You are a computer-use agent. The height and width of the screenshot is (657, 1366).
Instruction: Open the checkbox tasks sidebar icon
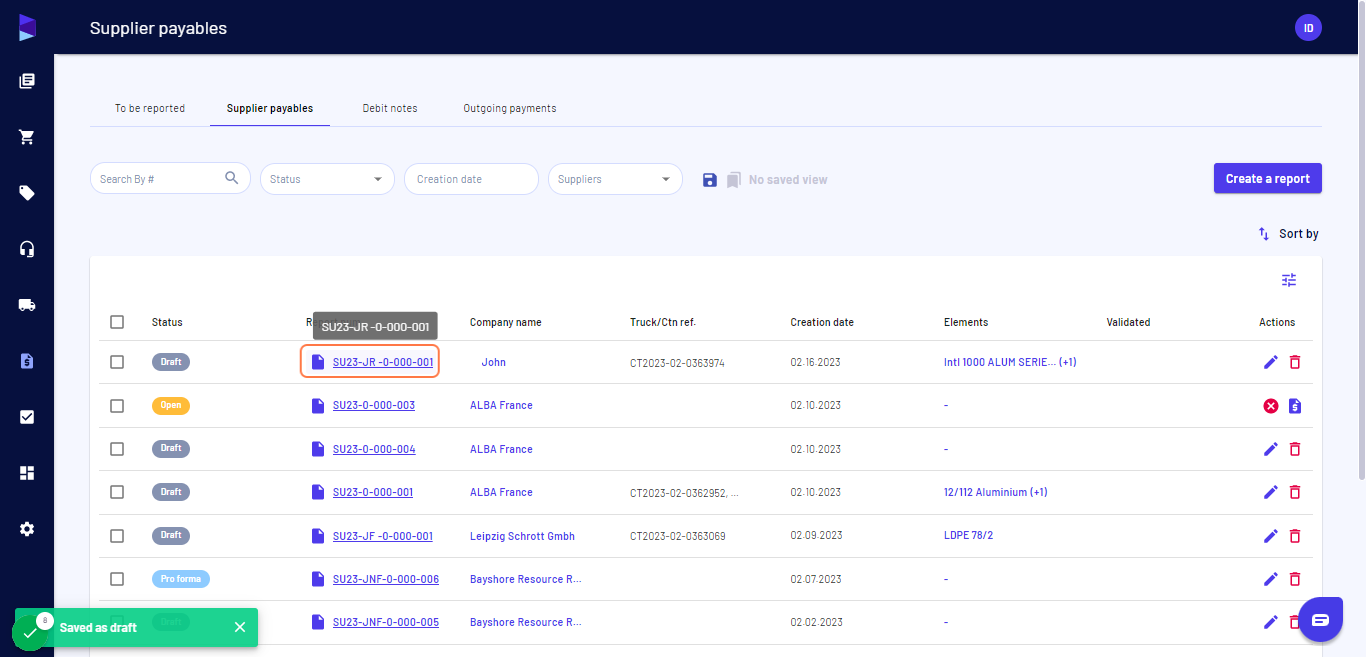tap(27, 417)
